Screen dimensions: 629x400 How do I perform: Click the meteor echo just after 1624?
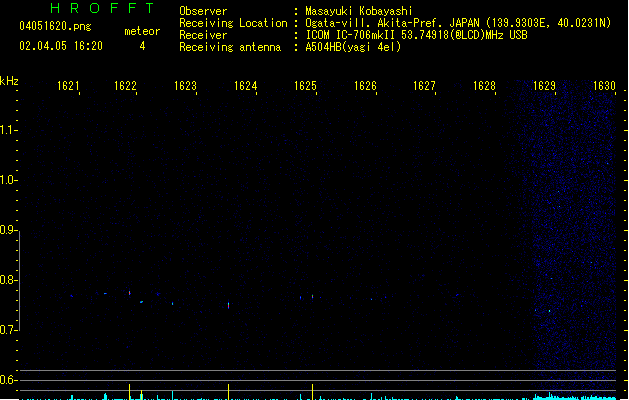pos(228,305)
